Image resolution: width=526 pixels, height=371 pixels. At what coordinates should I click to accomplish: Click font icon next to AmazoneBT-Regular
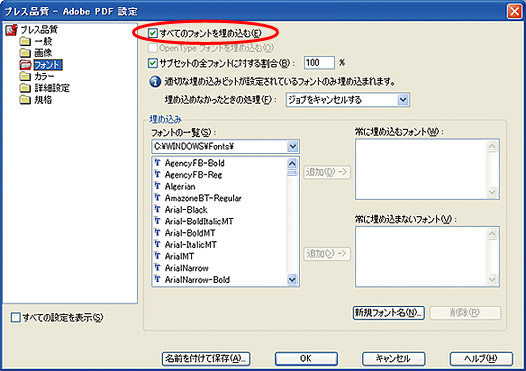pyautogui.click(x=157, y=198)
